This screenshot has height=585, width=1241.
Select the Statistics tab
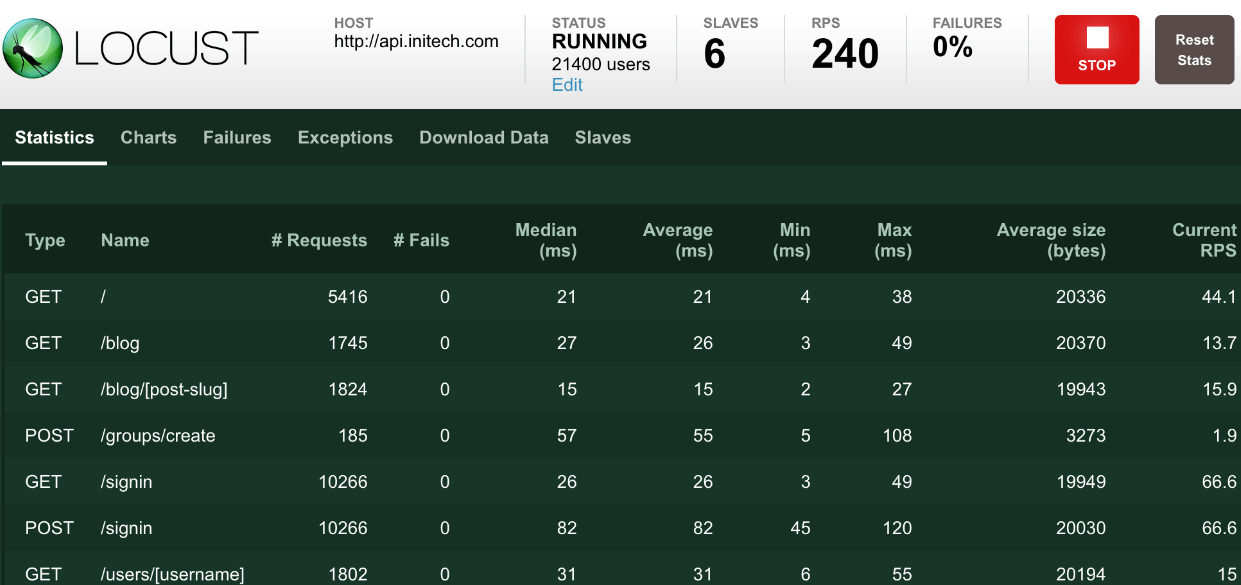tap(55, 138)
